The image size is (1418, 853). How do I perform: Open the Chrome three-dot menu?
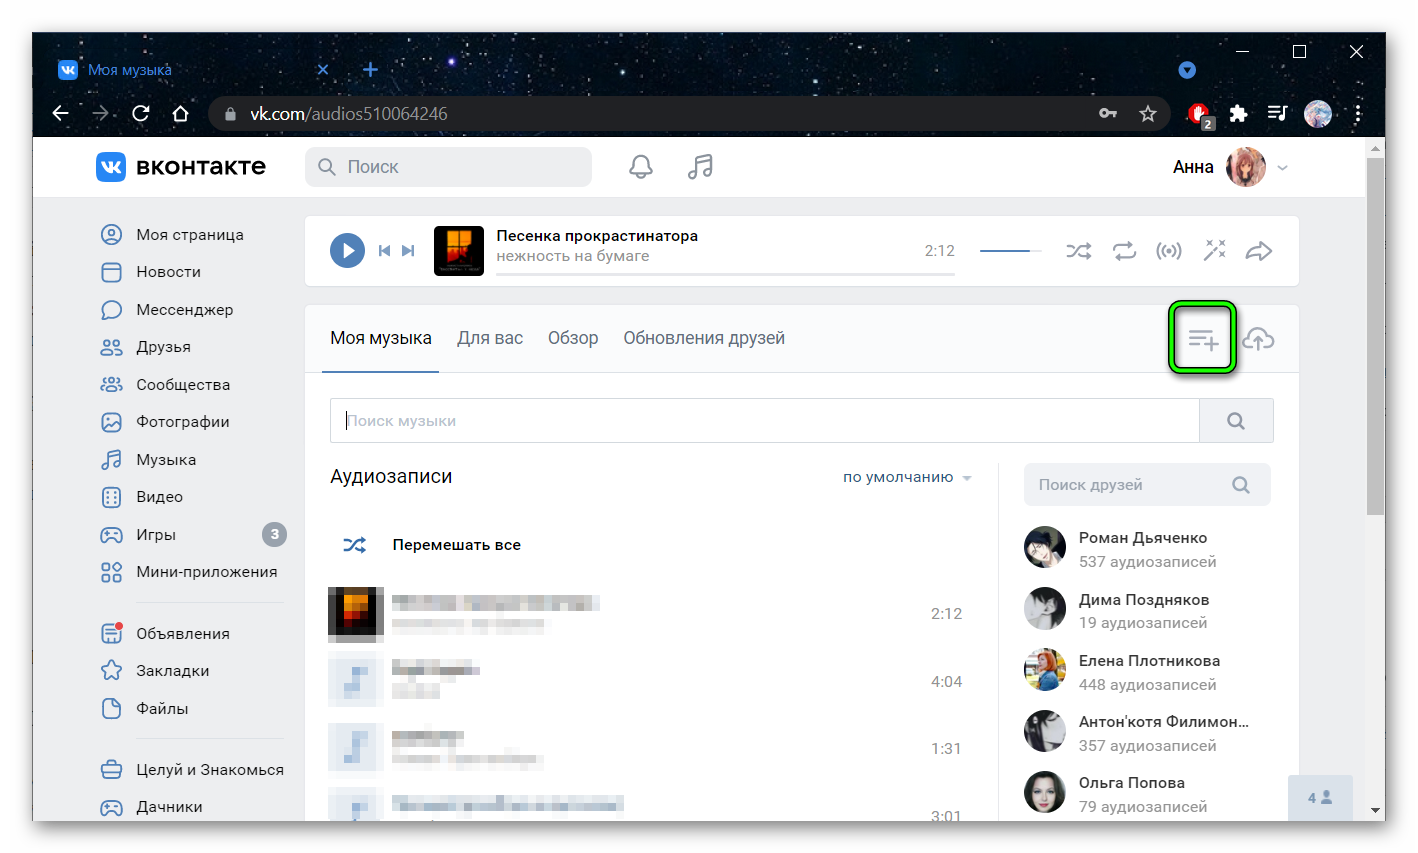pos(1358,113)
